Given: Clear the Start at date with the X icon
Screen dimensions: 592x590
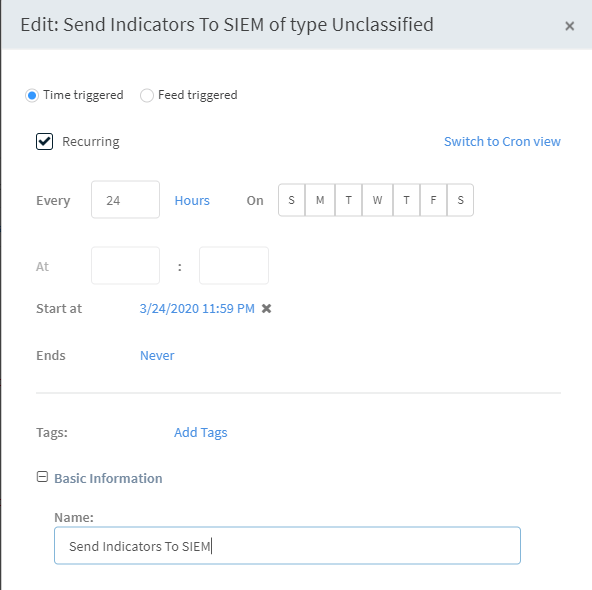Looking at the screenshot, I should point(267,308).
